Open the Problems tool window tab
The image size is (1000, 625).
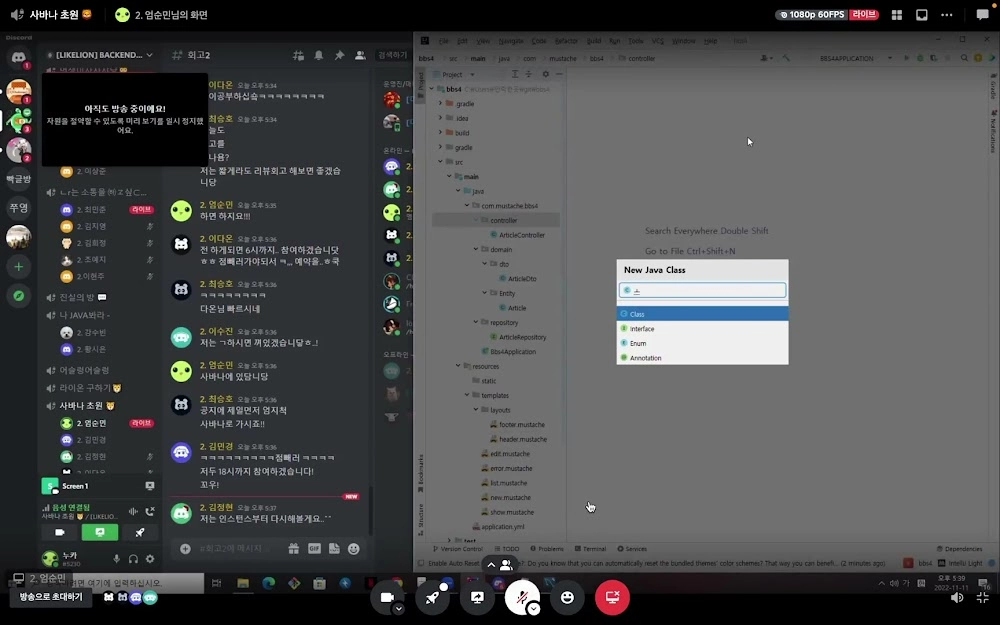pos(547,548)
